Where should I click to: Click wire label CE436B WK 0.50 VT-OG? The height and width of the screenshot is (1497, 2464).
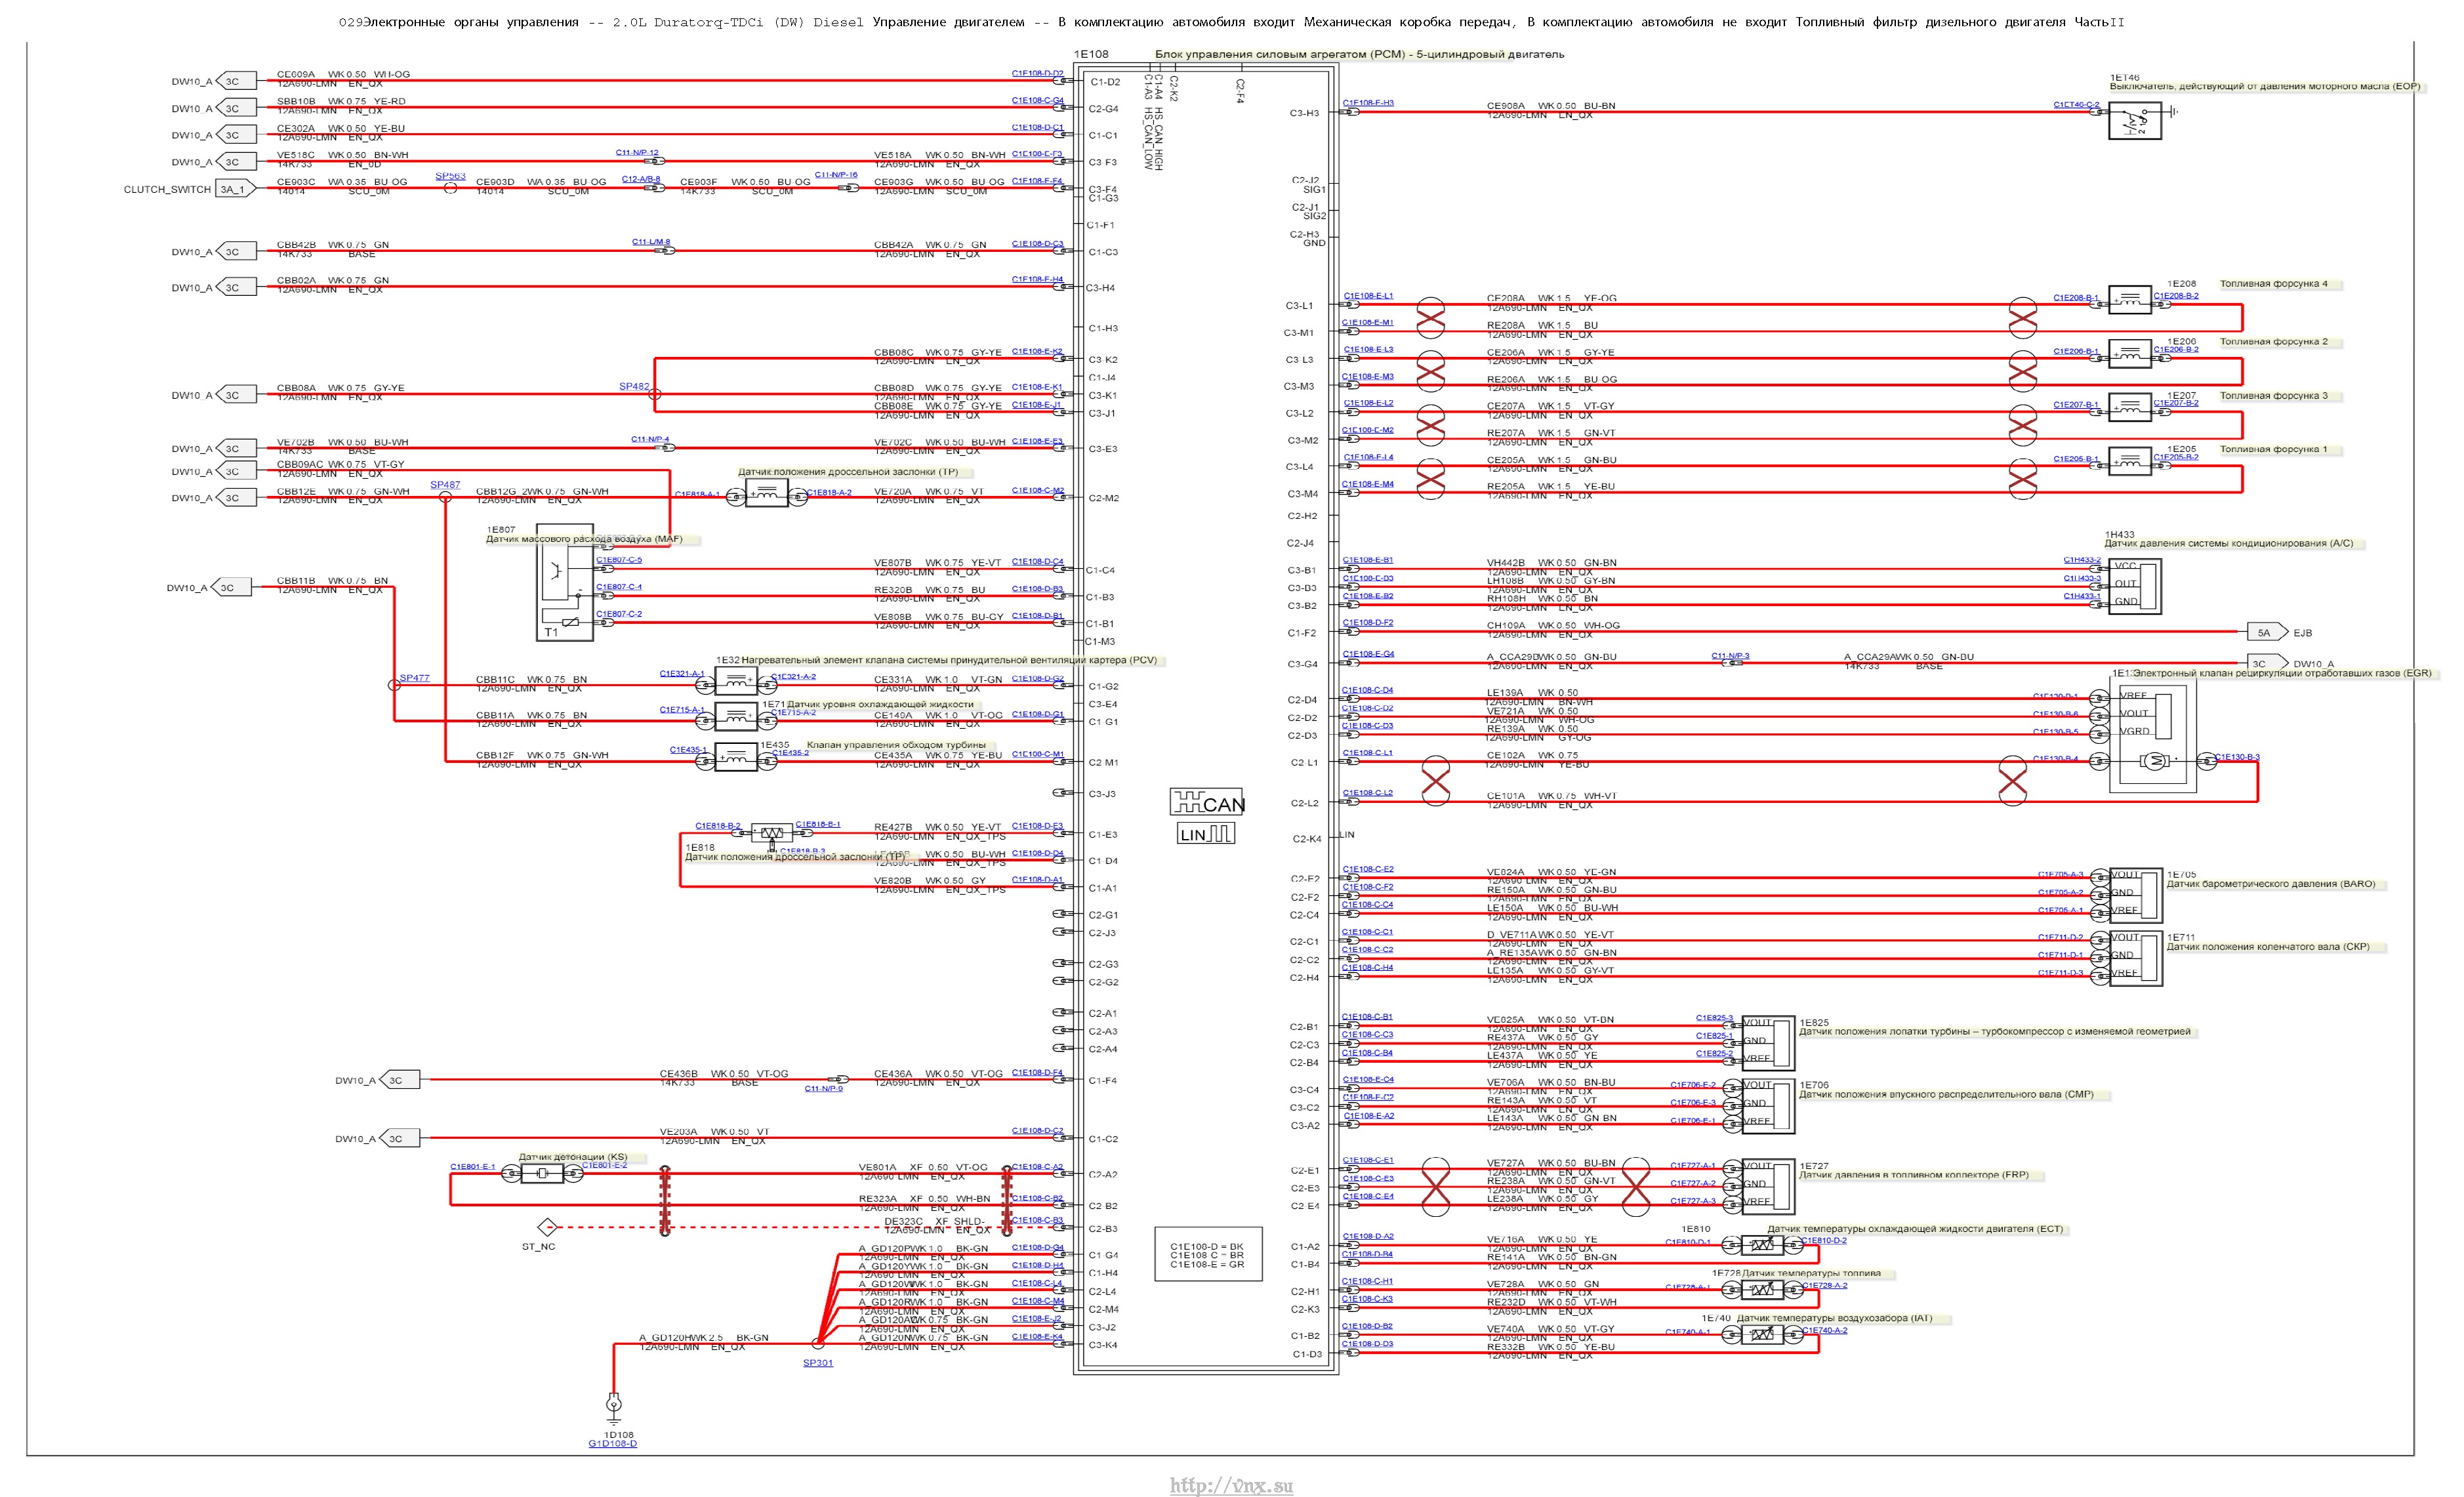724,1073
